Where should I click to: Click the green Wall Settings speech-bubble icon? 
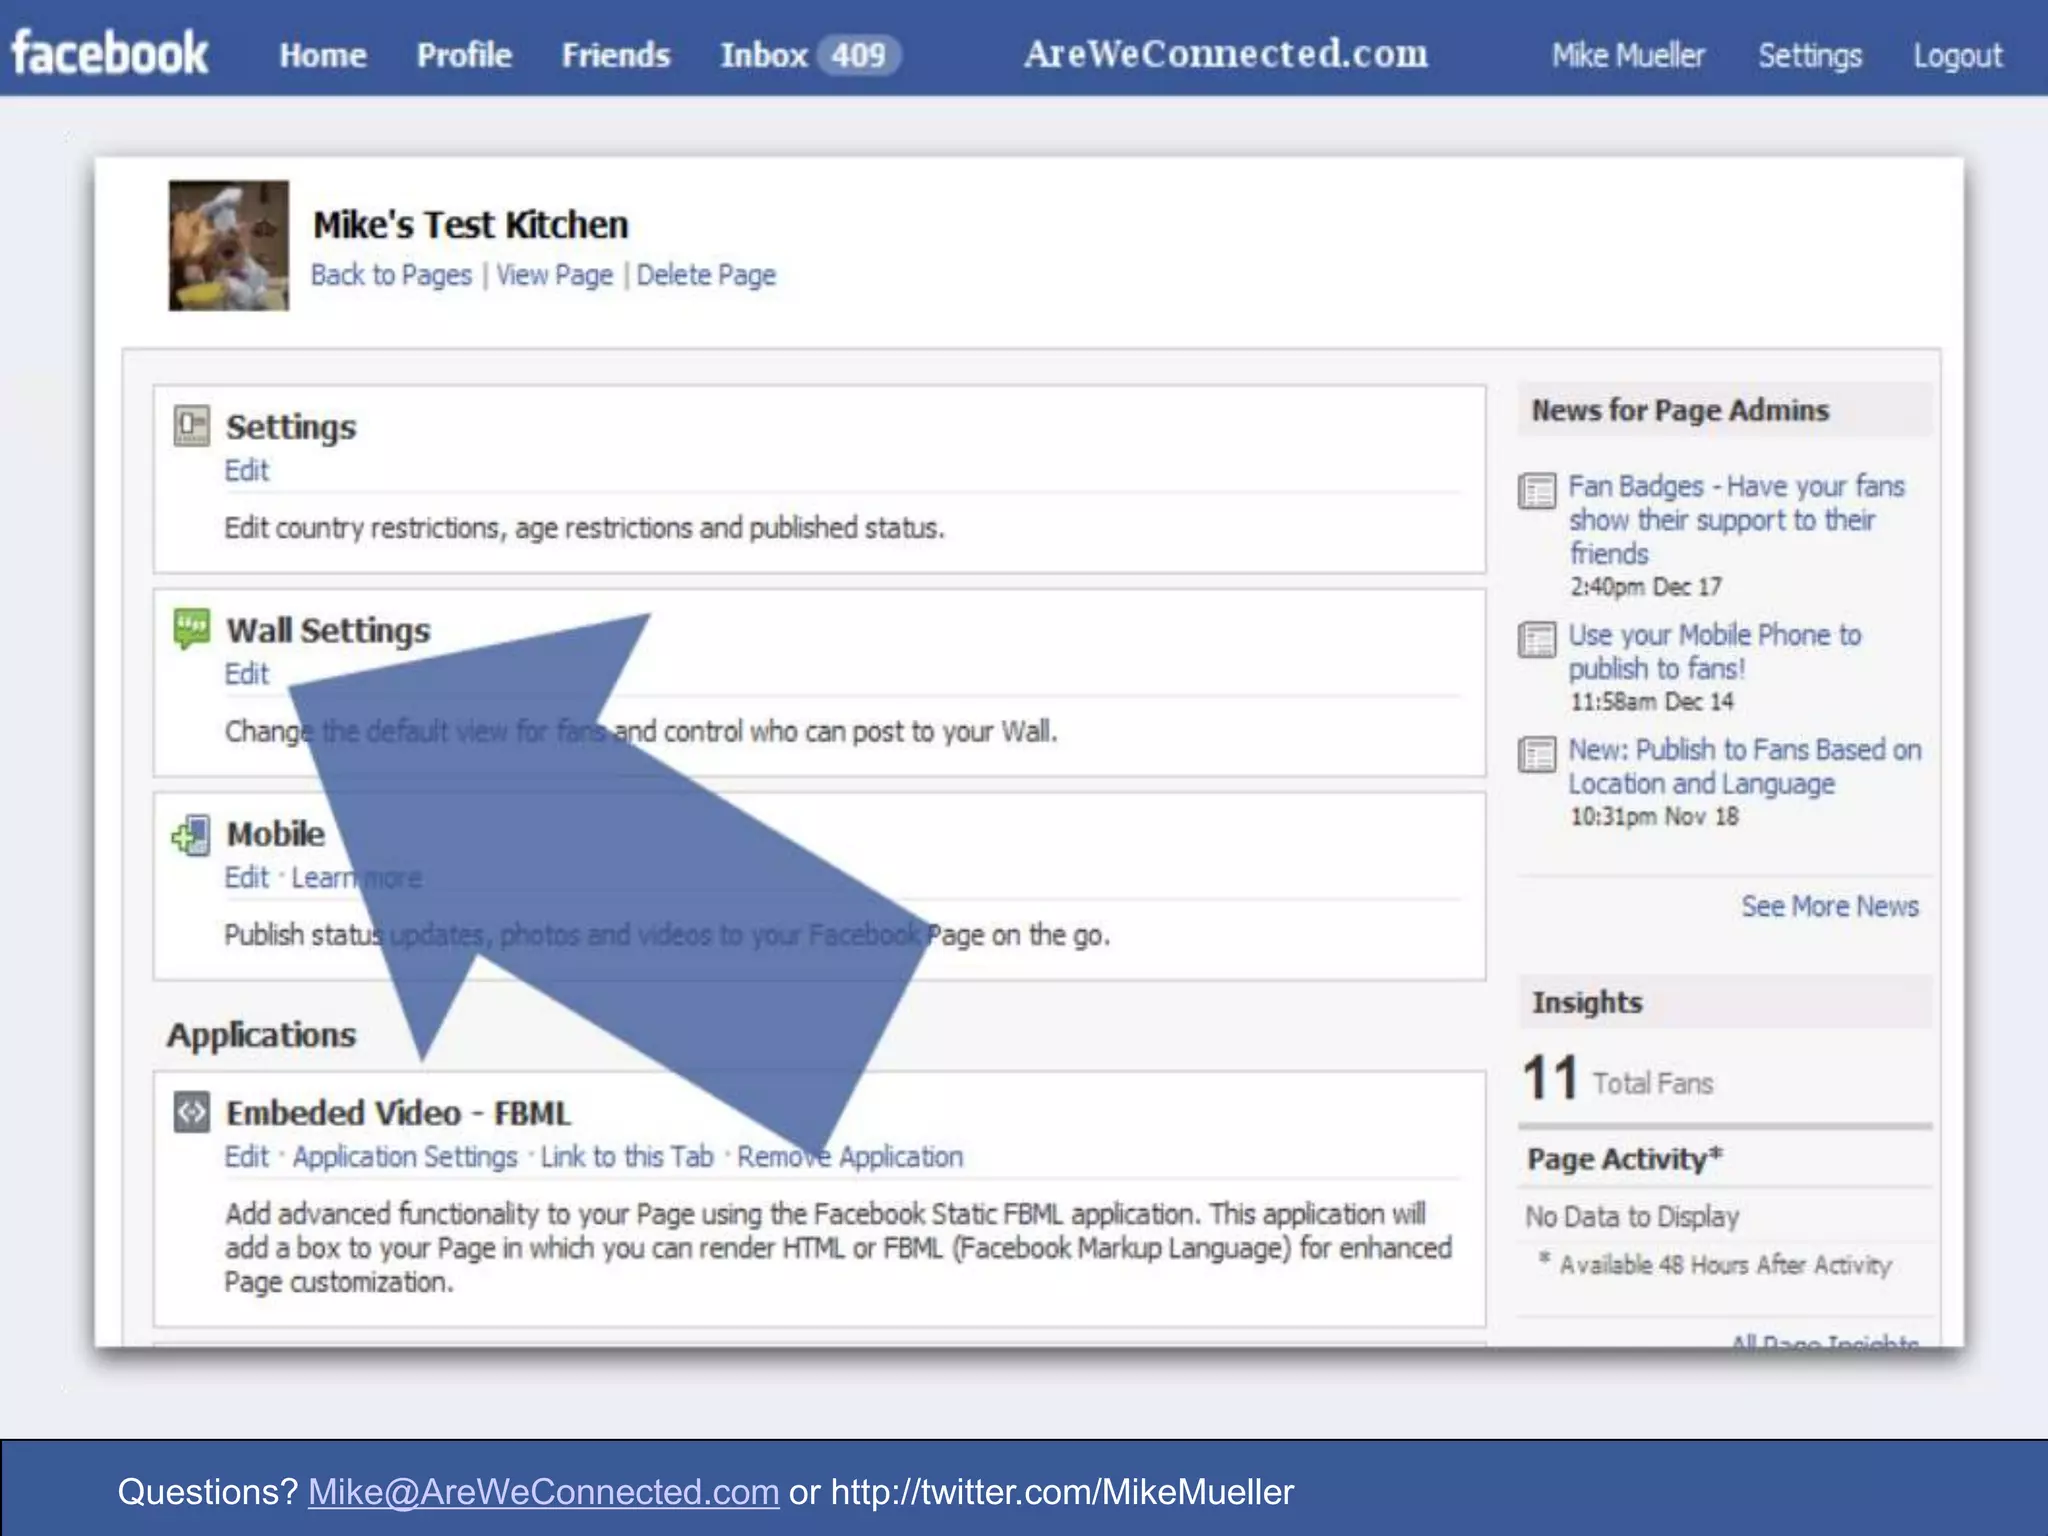tap(191, 628)
